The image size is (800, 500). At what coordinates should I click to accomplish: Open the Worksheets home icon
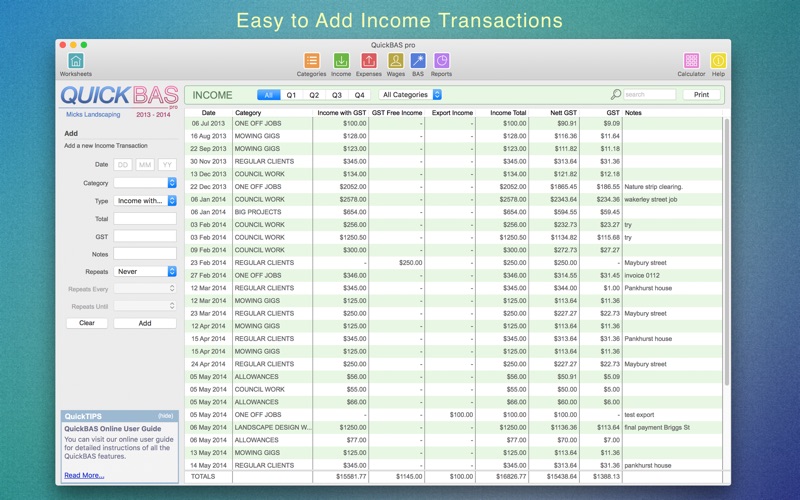tap(76, 61)
